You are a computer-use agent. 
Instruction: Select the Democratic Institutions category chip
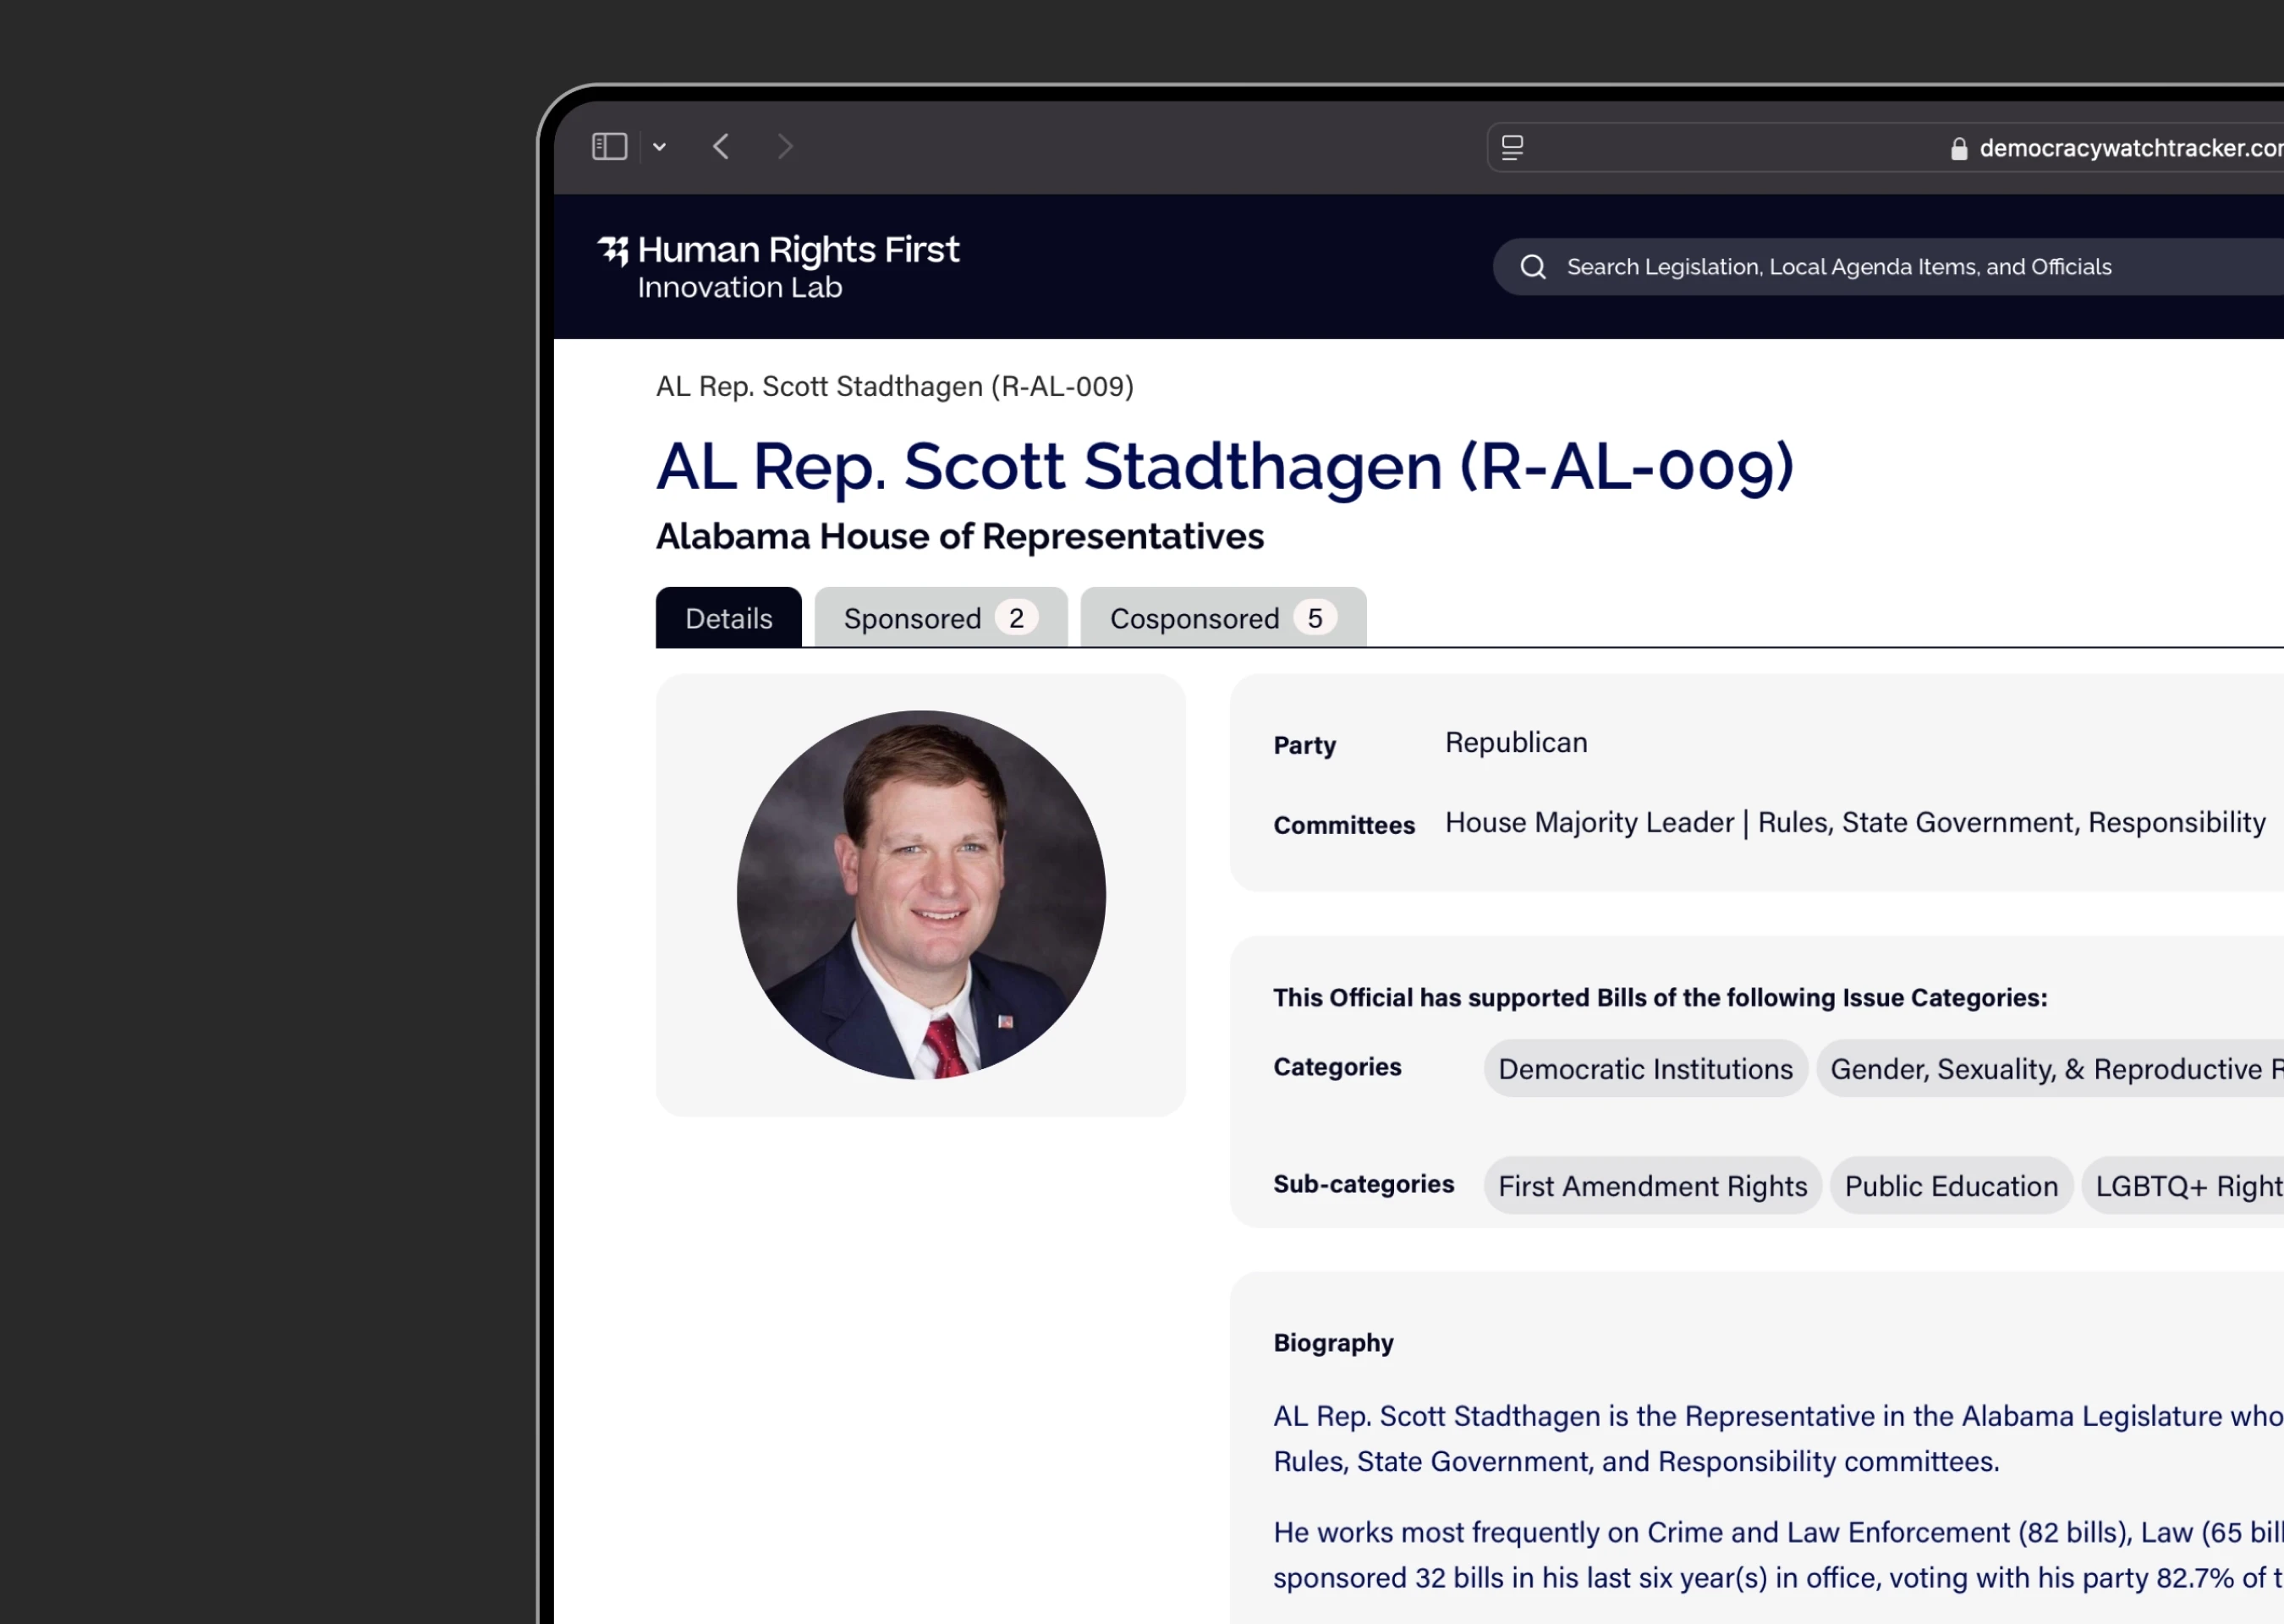pyautogui.click(x=1645, y=1069)
